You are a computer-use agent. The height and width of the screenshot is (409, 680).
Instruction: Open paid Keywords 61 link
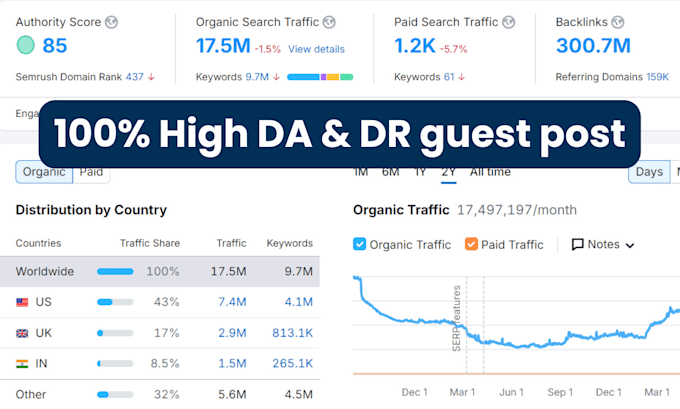point(449,77)
